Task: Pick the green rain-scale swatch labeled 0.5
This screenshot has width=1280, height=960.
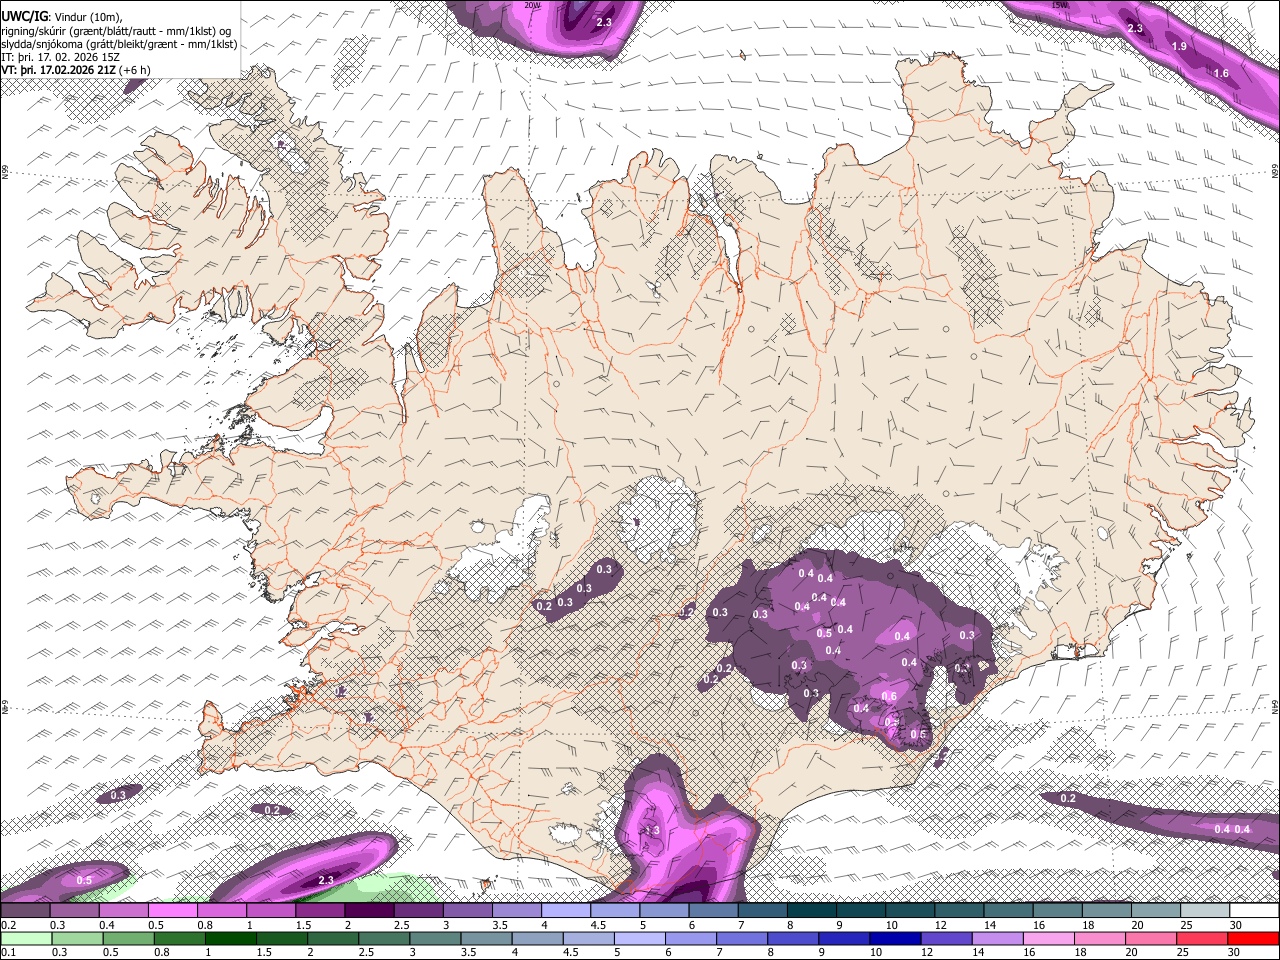Action: click(x=128, y=939)
